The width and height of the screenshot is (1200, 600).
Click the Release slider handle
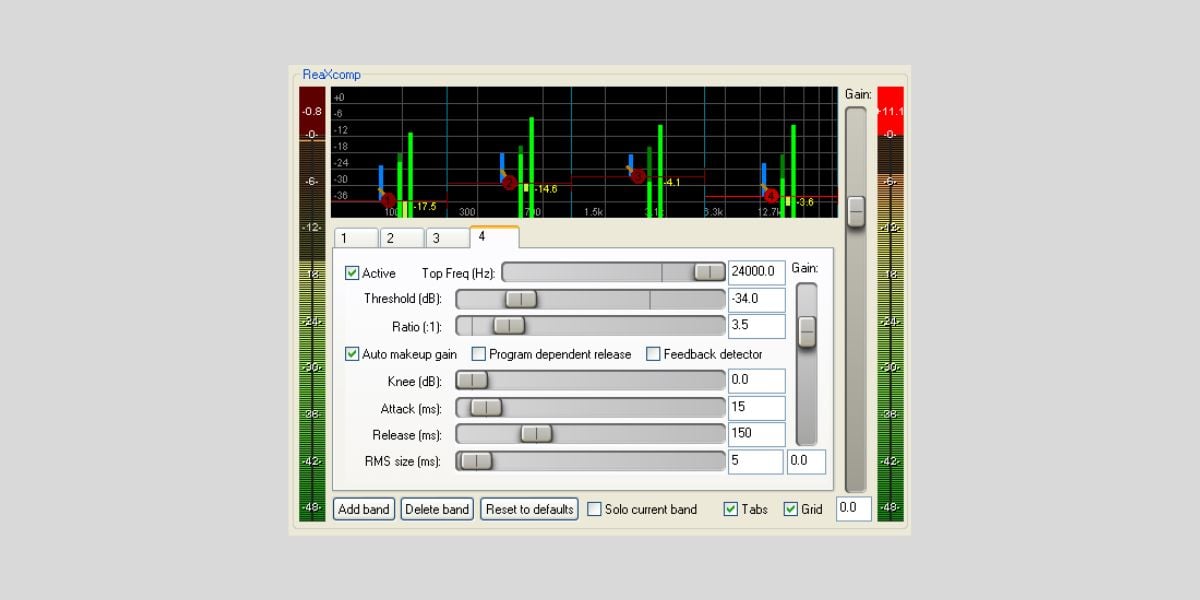tap(536, 434)
